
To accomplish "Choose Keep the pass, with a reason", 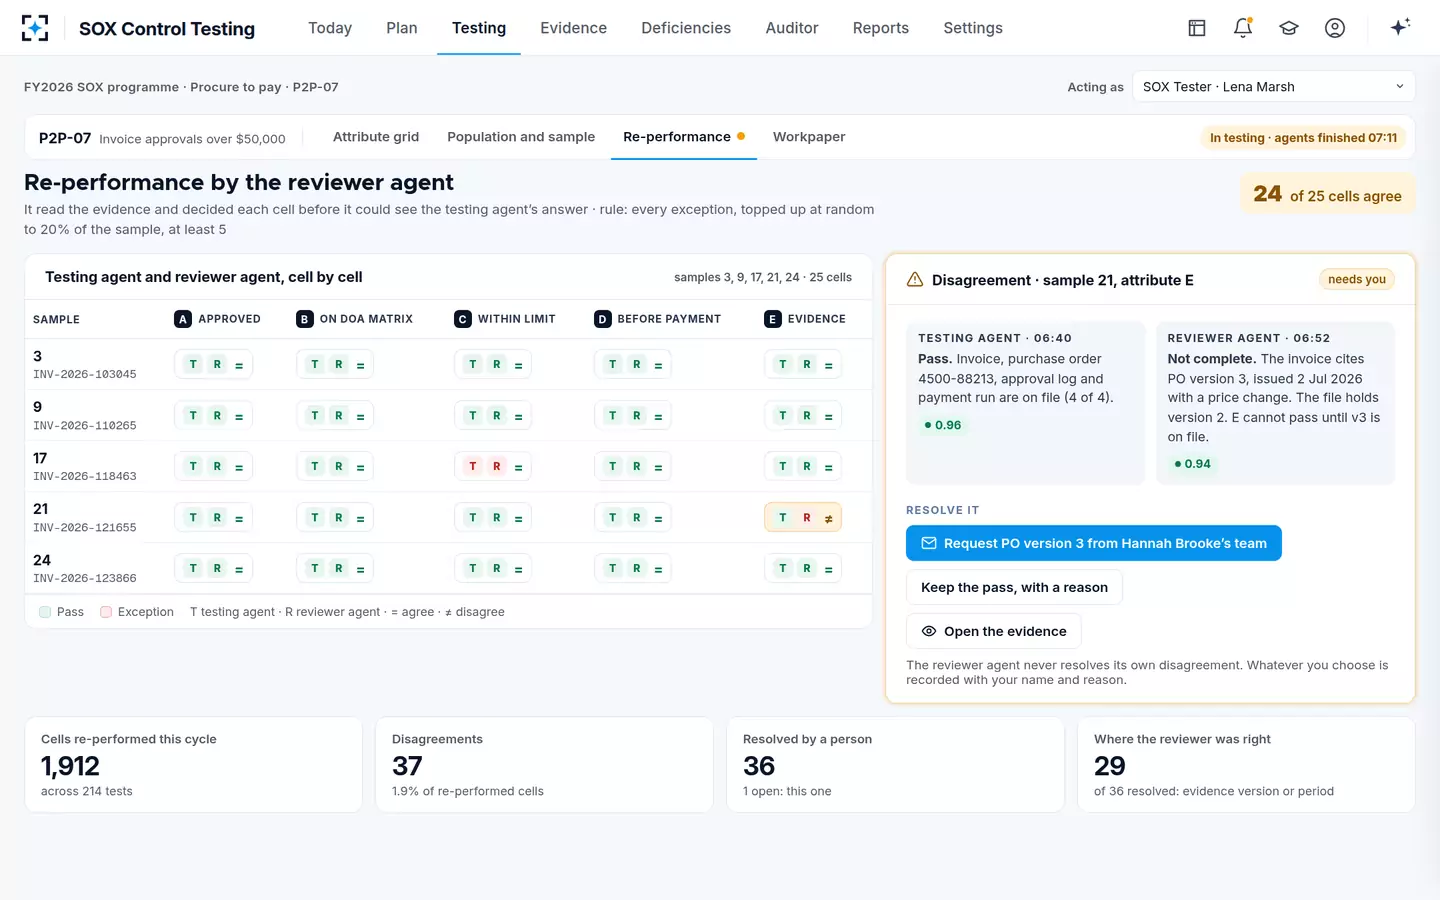I will point(1014,587).
